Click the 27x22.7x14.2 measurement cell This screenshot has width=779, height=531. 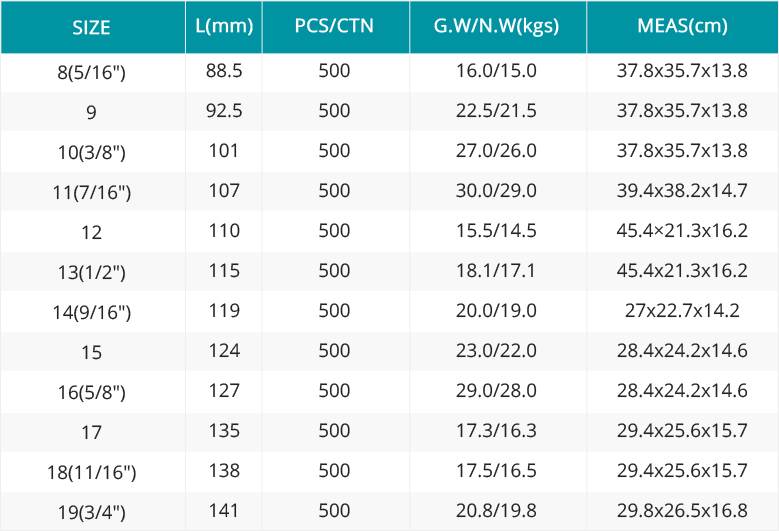(683, 311)
